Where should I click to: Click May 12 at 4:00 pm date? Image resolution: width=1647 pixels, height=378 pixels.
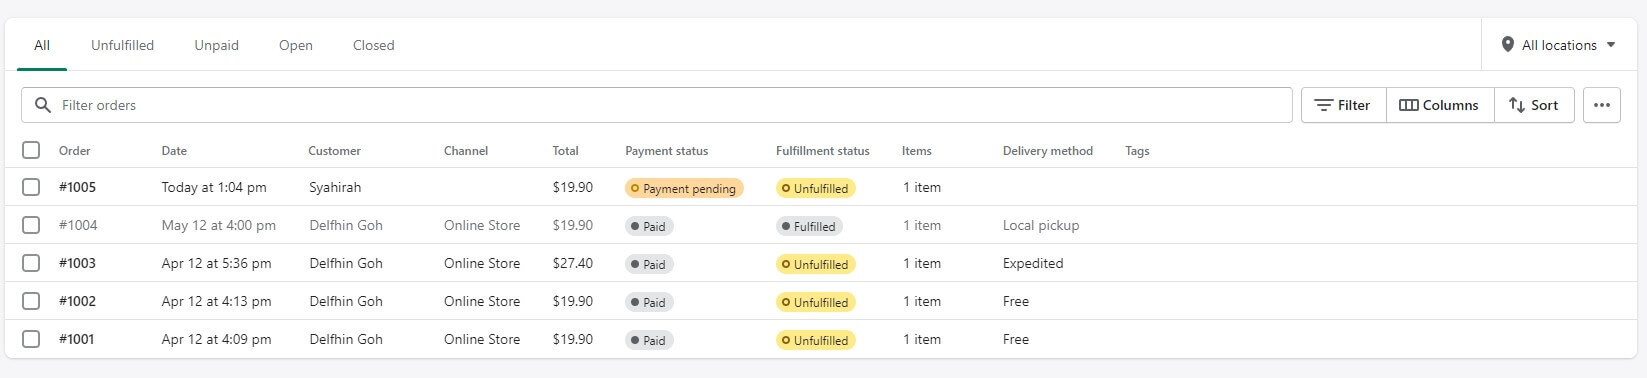219,225
